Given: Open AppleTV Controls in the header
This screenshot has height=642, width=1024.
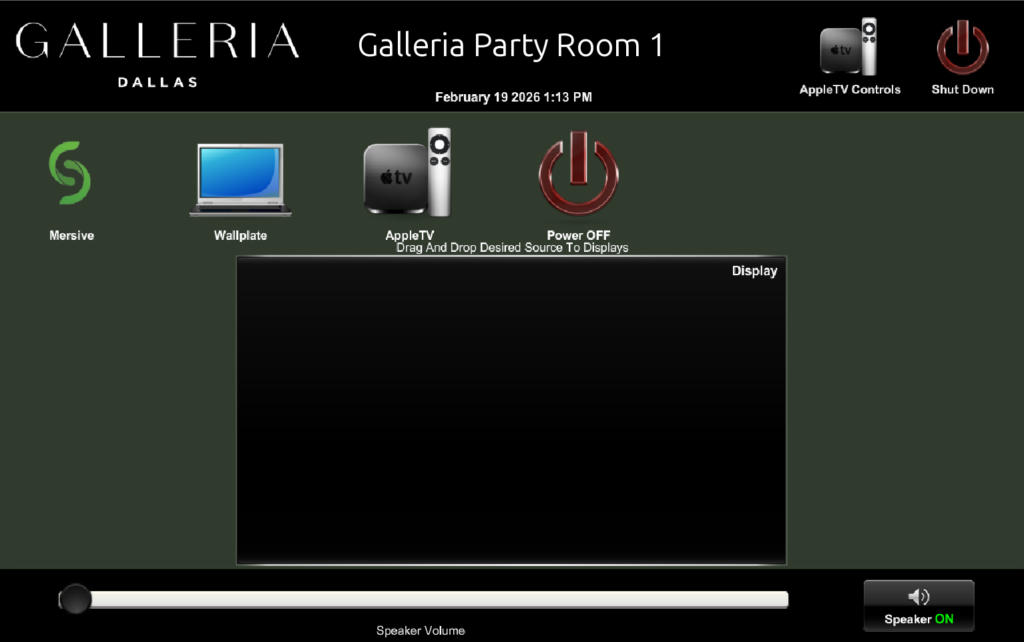Looking at the screenshot, I should point(849,47).
